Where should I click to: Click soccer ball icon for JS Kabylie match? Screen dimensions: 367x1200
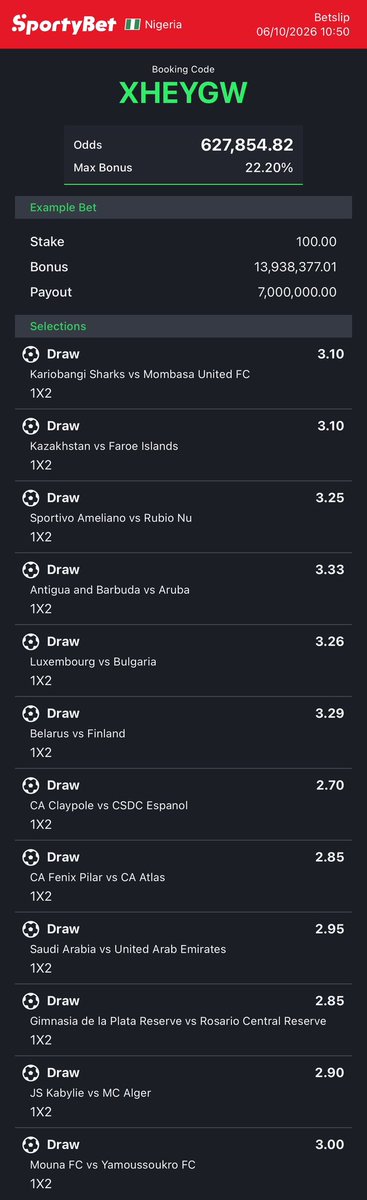click(x=31, y=1073)
